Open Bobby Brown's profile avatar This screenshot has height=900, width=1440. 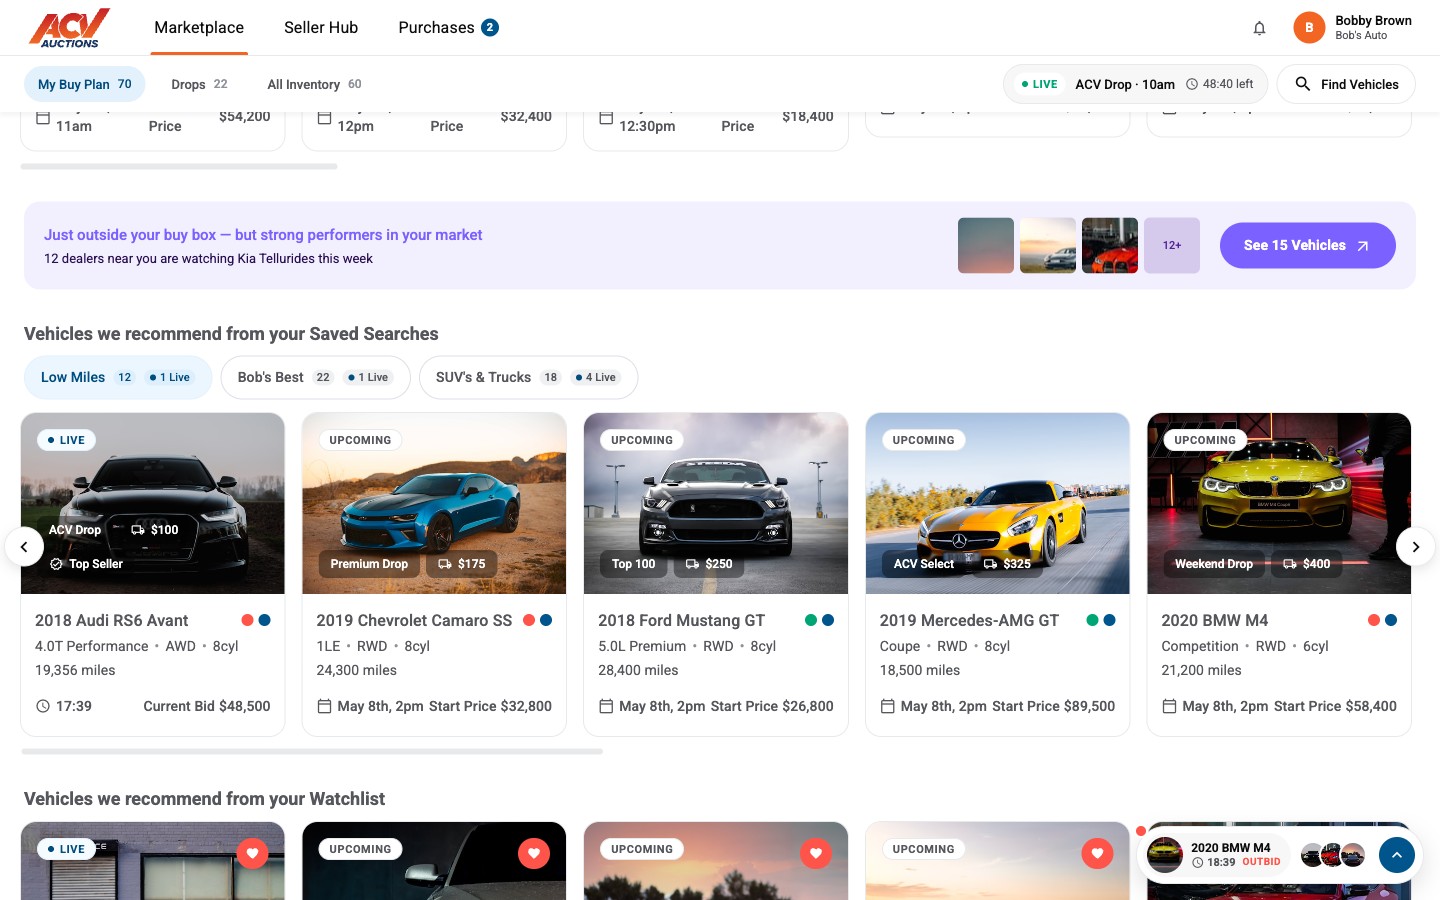coord(1309,28)
